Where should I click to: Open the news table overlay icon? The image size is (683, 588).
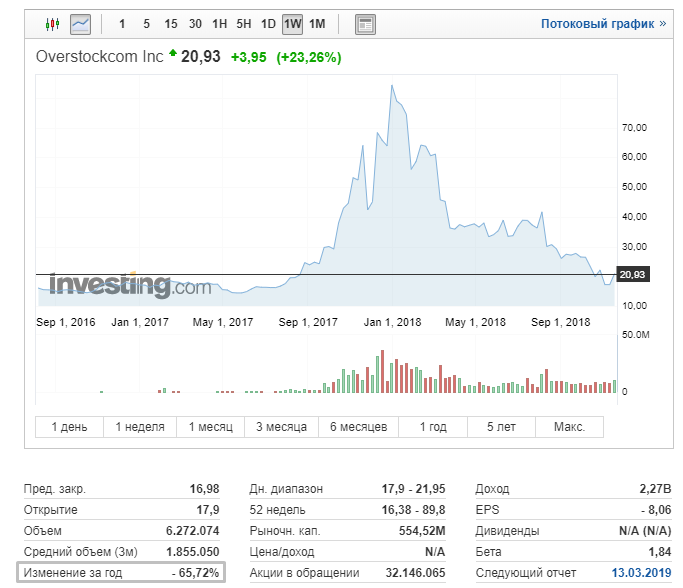365,24
